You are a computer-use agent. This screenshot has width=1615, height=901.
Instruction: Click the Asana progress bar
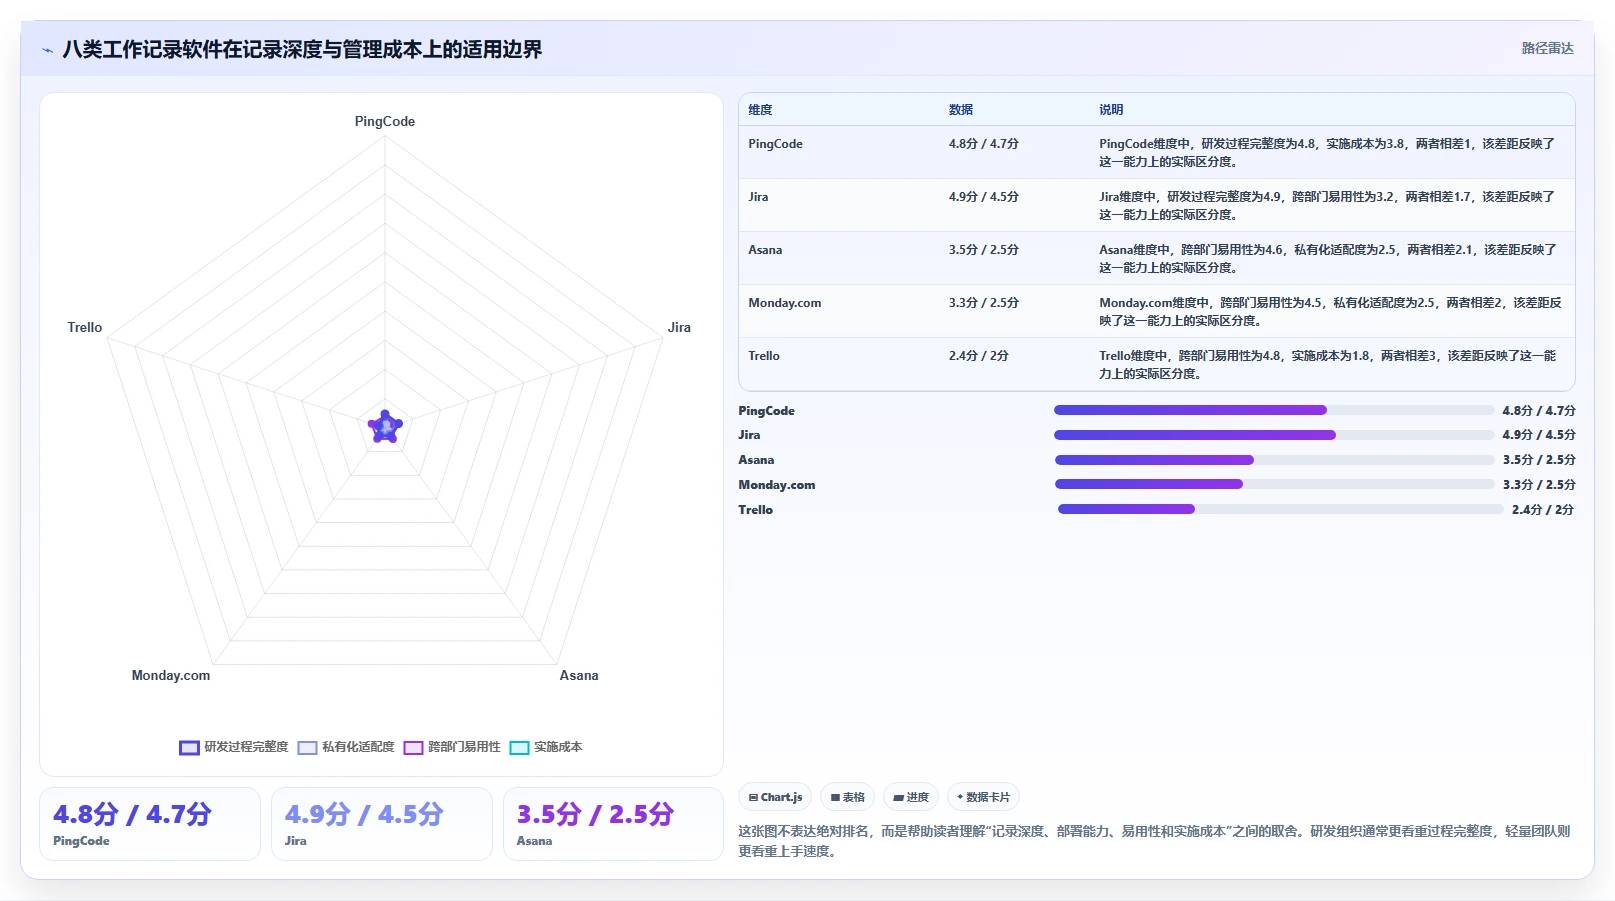click(x=1274, y=460)
